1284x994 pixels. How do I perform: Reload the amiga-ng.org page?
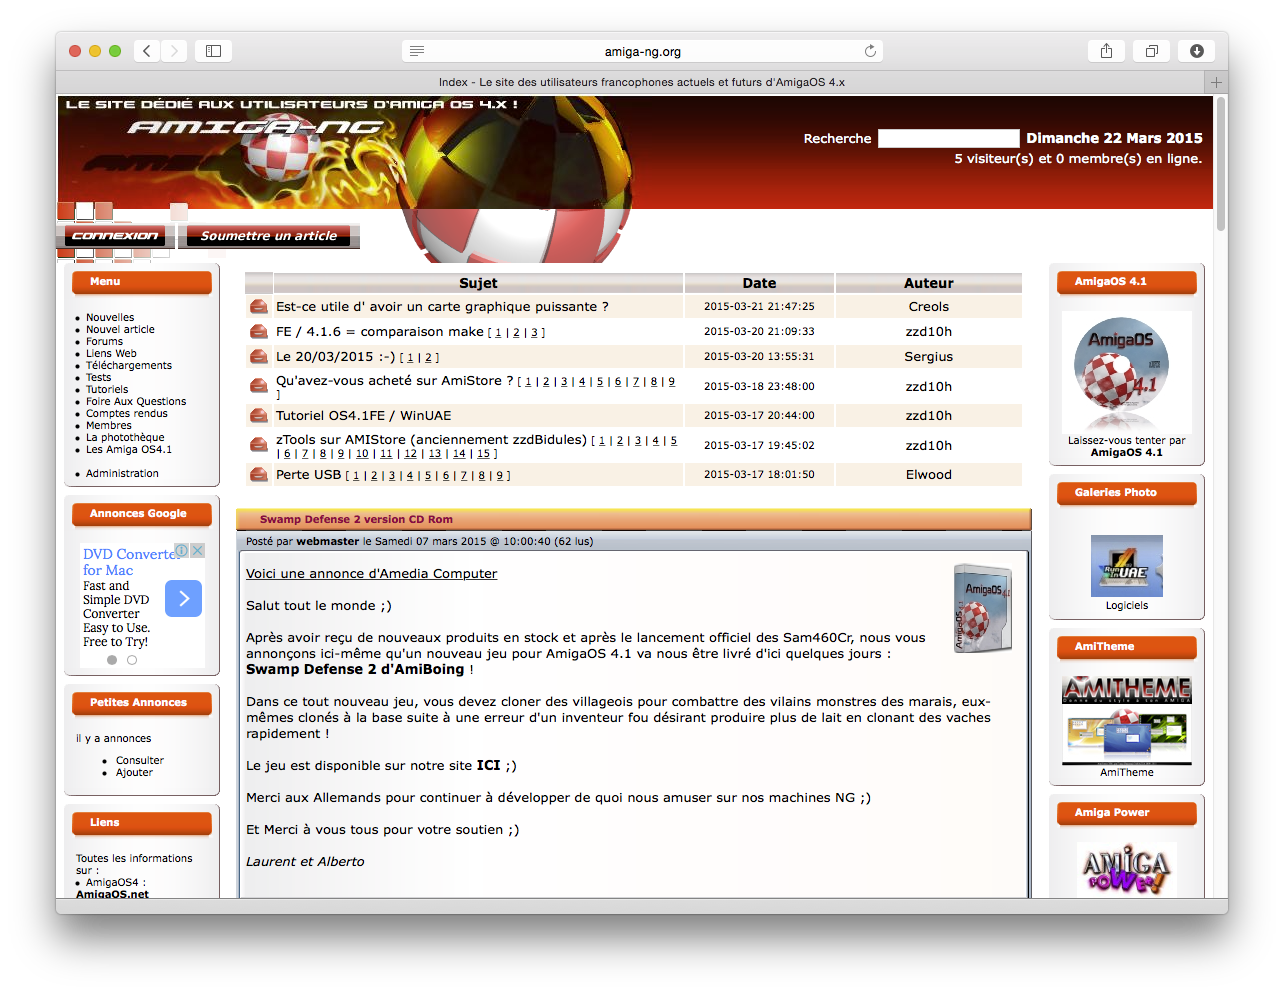click(x=870, y=51)
